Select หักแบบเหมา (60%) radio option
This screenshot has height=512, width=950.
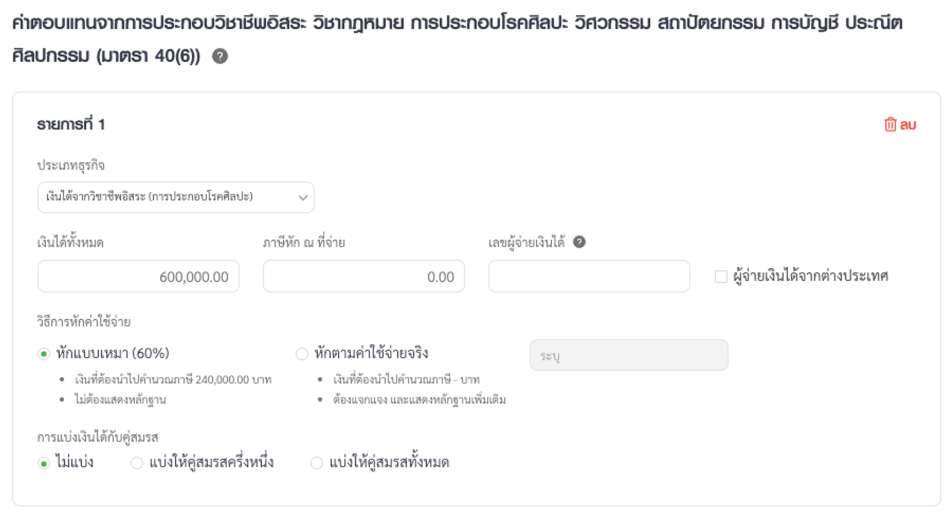[44, 354]
